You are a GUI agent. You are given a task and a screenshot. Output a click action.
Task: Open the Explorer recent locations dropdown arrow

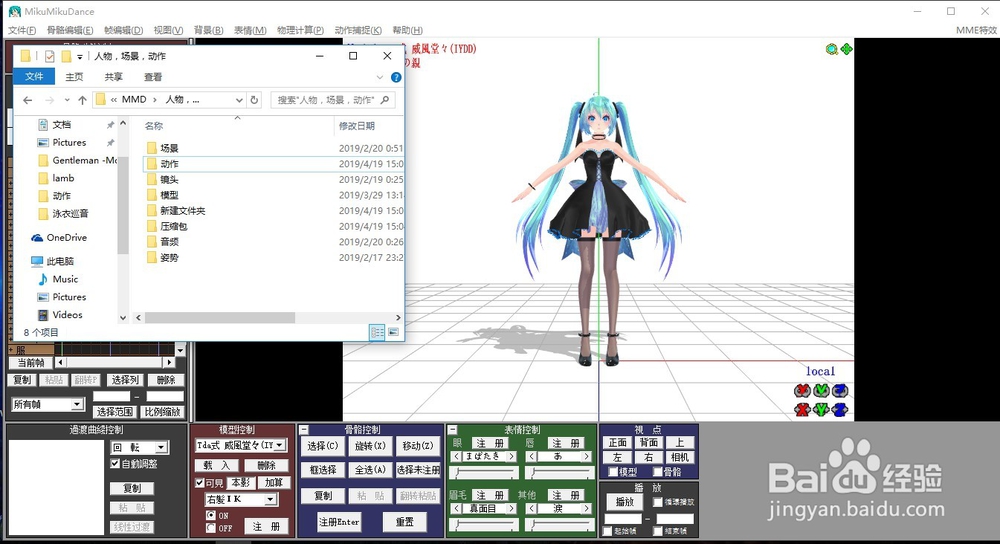pyautogui.click(x=67, y=100)
